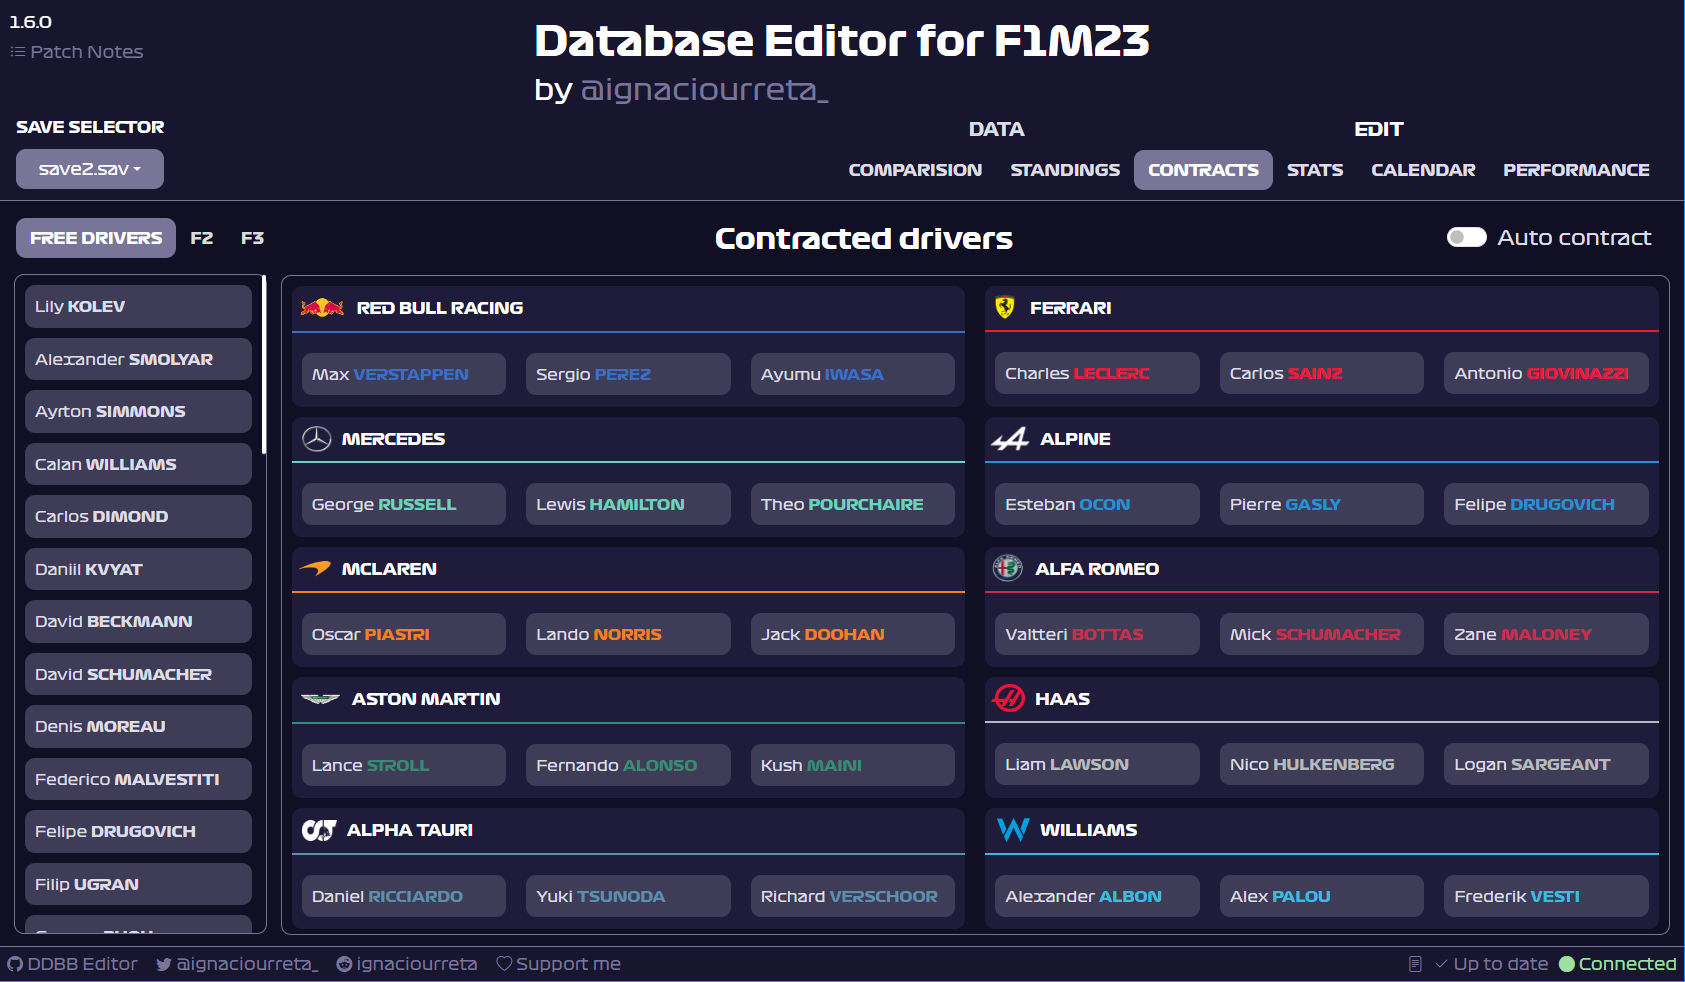Open DDBB Editor via the GitHub icon
Screen dimensions: 1685x982
(14, 963)
